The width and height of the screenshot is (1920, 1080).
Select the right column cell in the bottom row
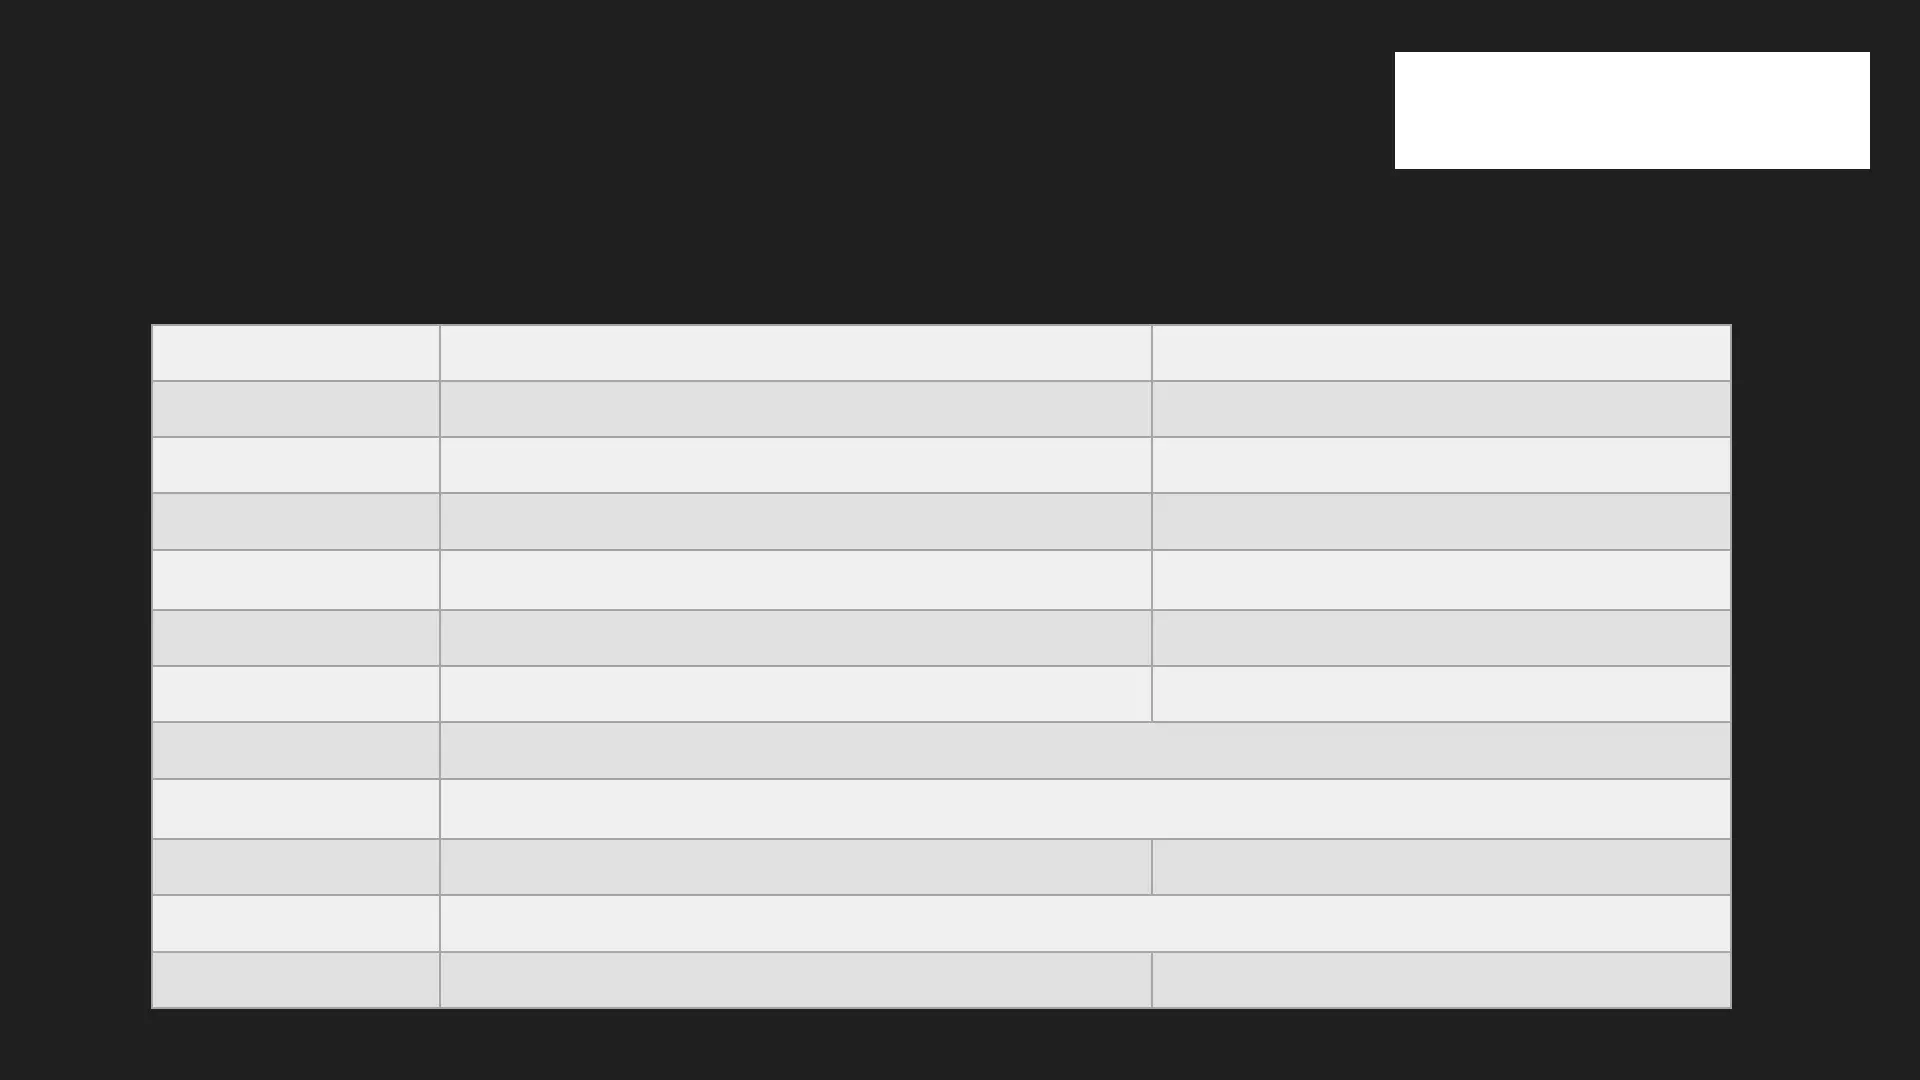tap(1440, 980)
